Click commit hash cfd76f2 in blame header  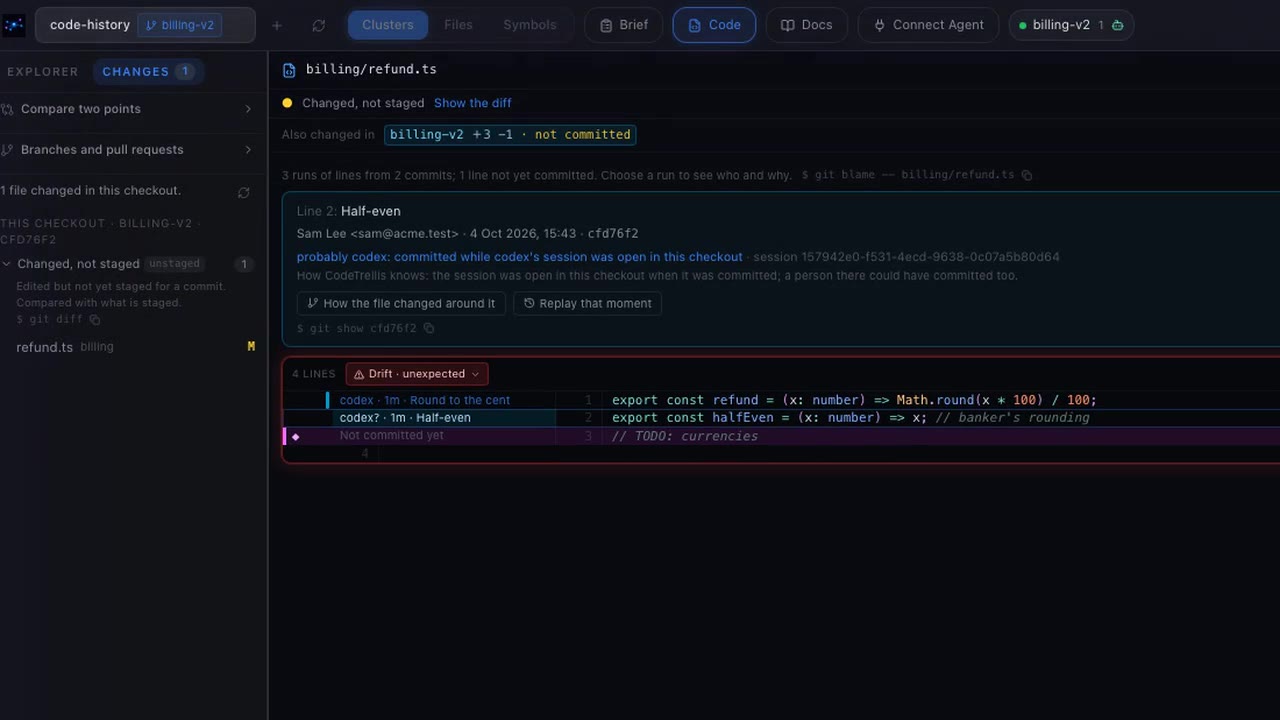(613, 234)
